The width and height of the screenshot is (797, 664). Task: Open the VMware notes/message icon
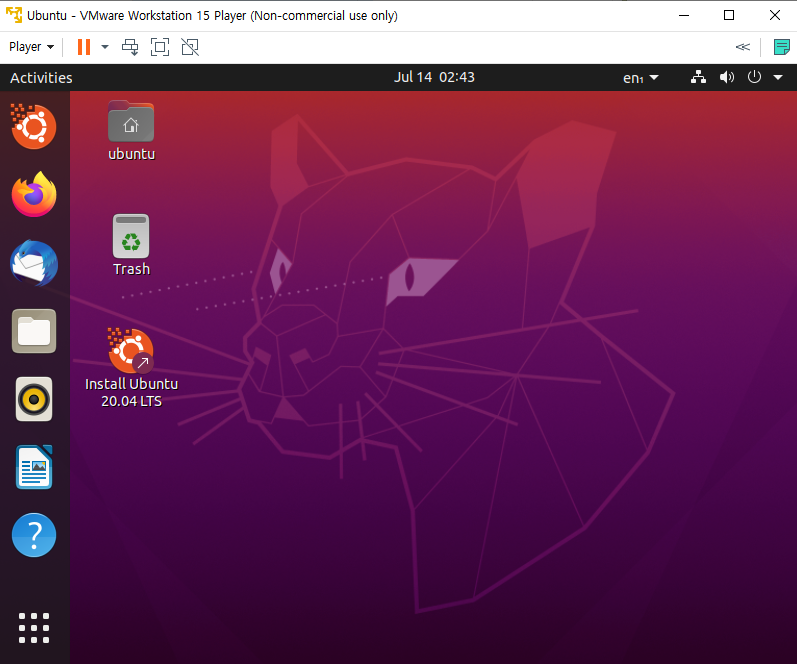point(781,47)
